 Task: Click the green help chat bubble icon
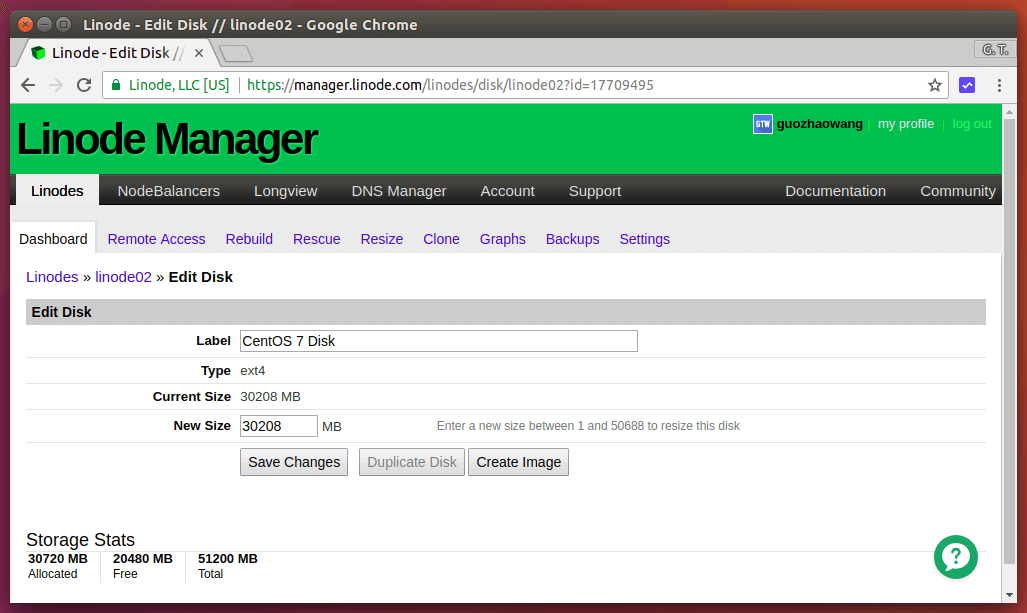(955, 557)
